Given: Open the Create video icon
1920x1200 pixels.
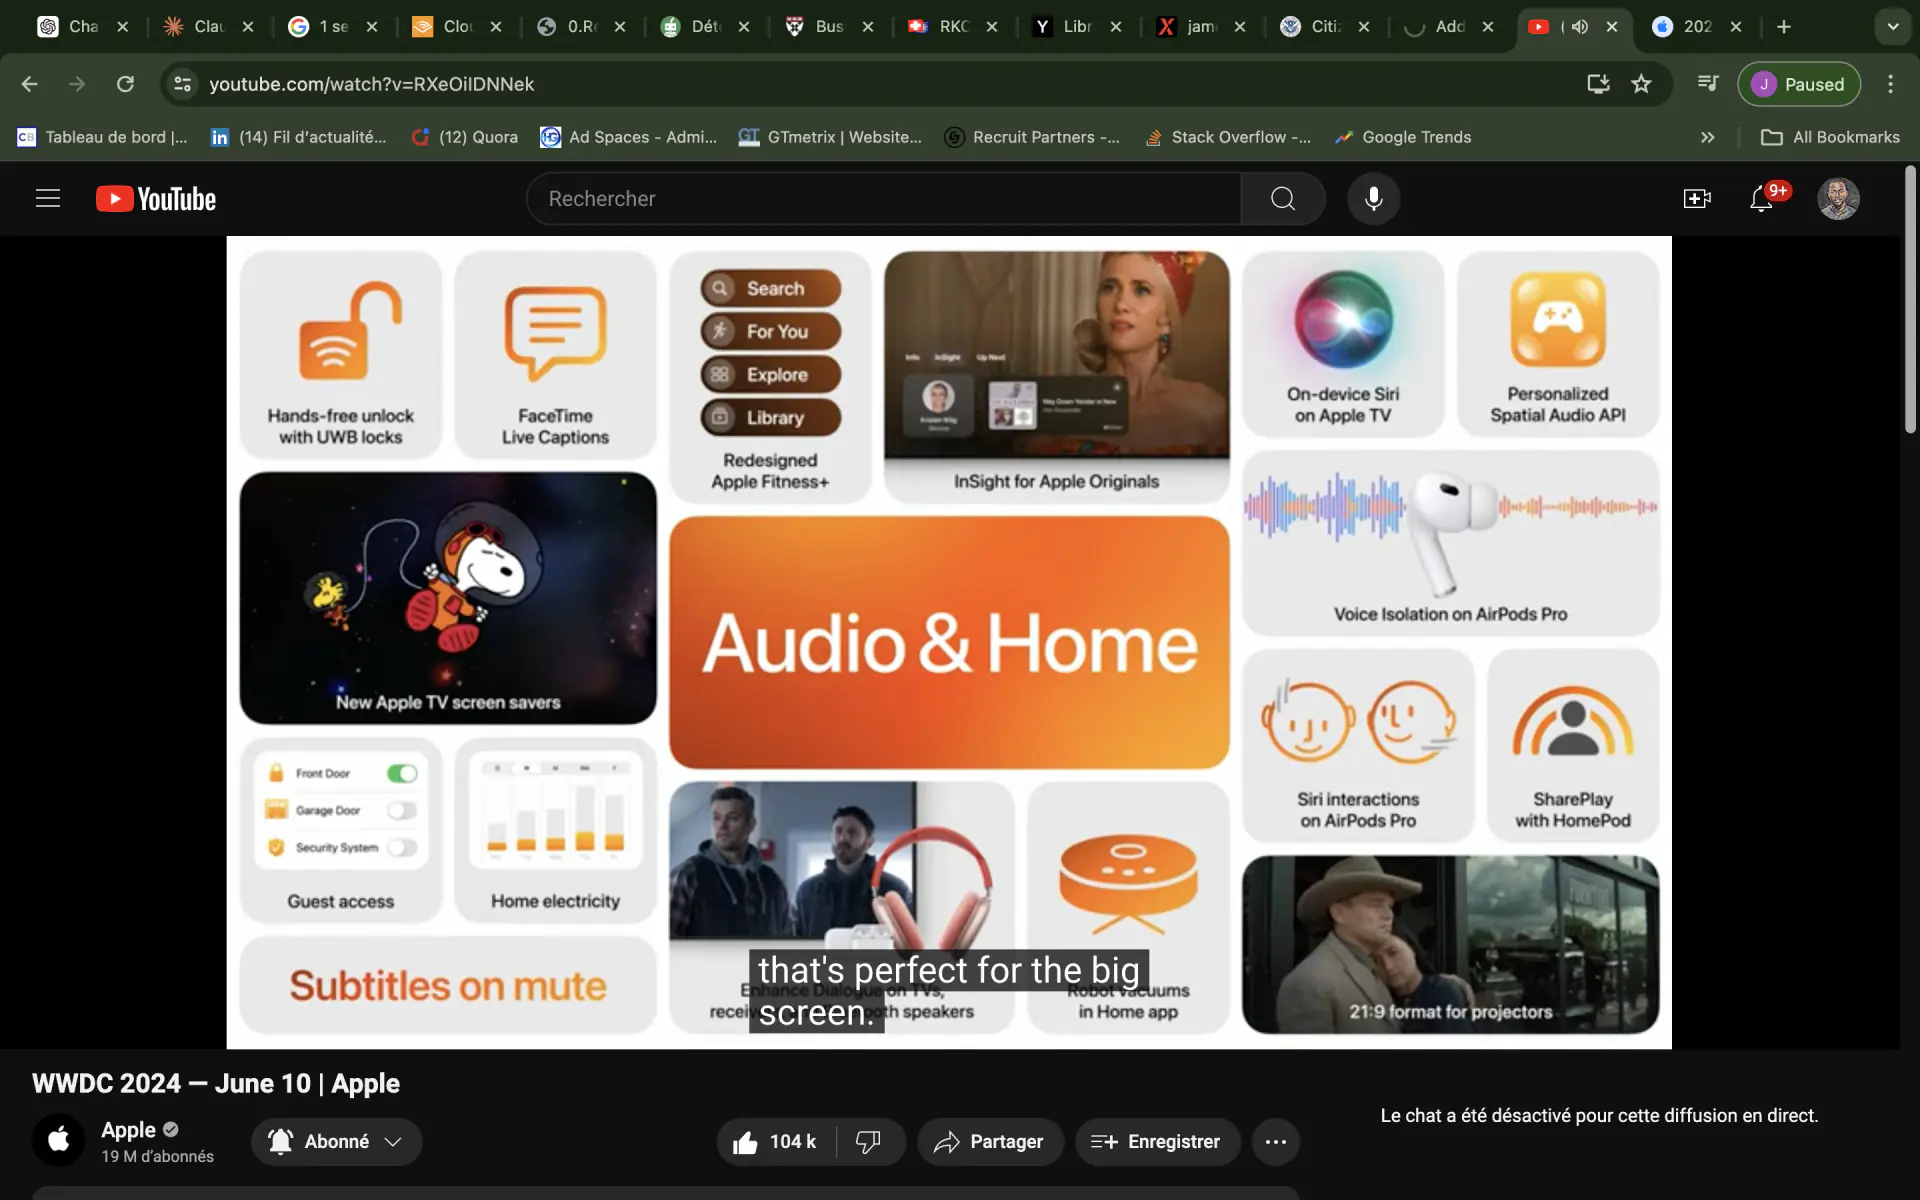Looking at the screenshot, I should pyautogui.click(x=1697, y=199).
